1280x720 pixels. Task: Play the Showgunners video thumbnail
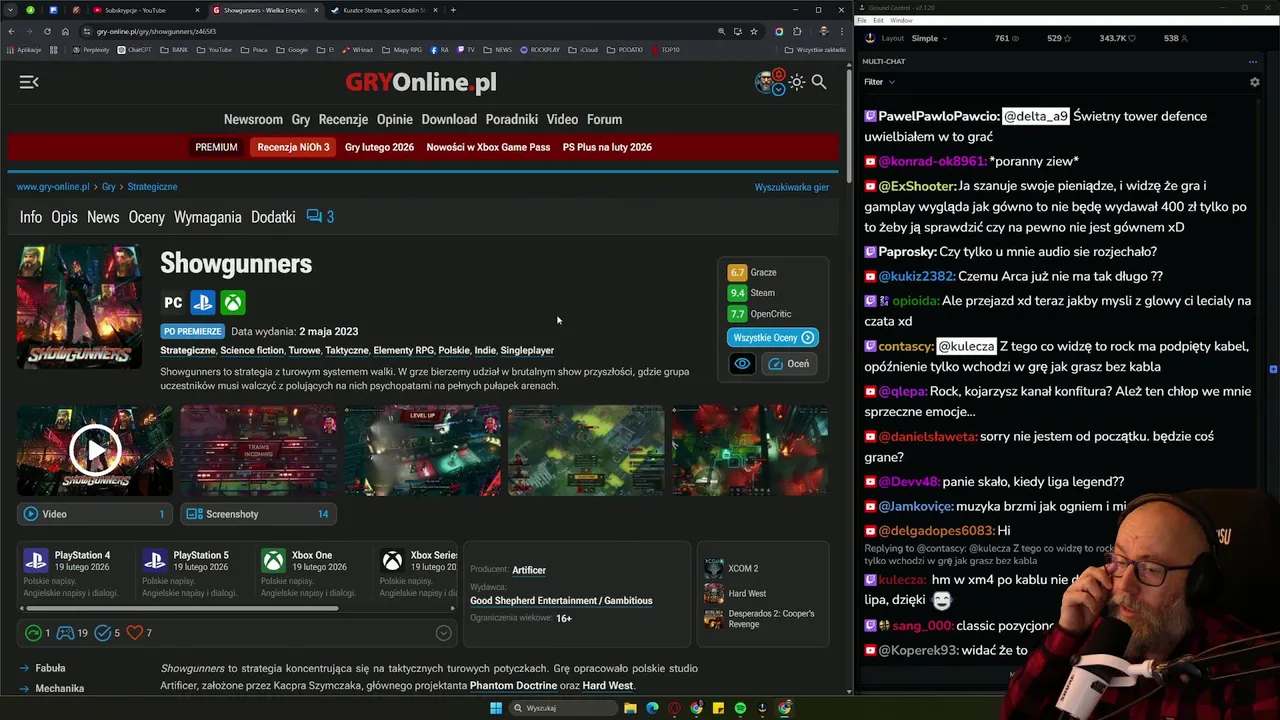click(95, 450)
